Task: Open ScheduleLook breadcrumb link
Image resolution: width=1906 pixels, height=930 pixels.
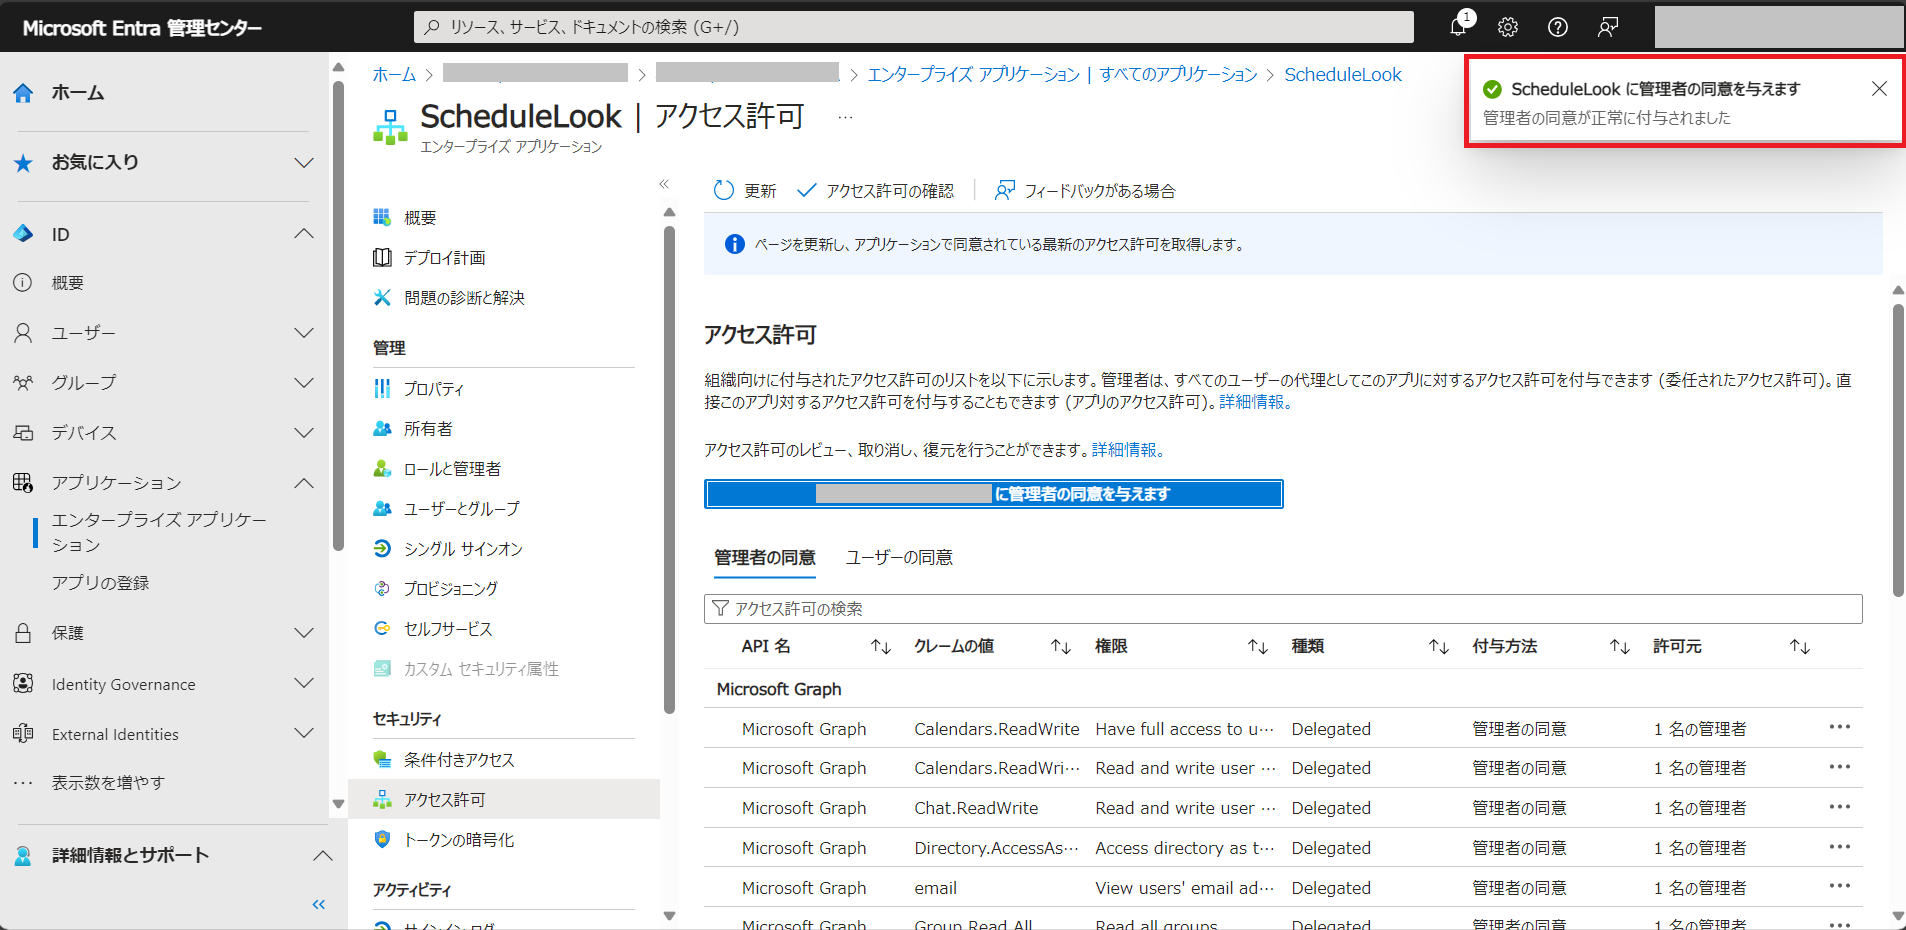Action: [x=1343, y=75]
